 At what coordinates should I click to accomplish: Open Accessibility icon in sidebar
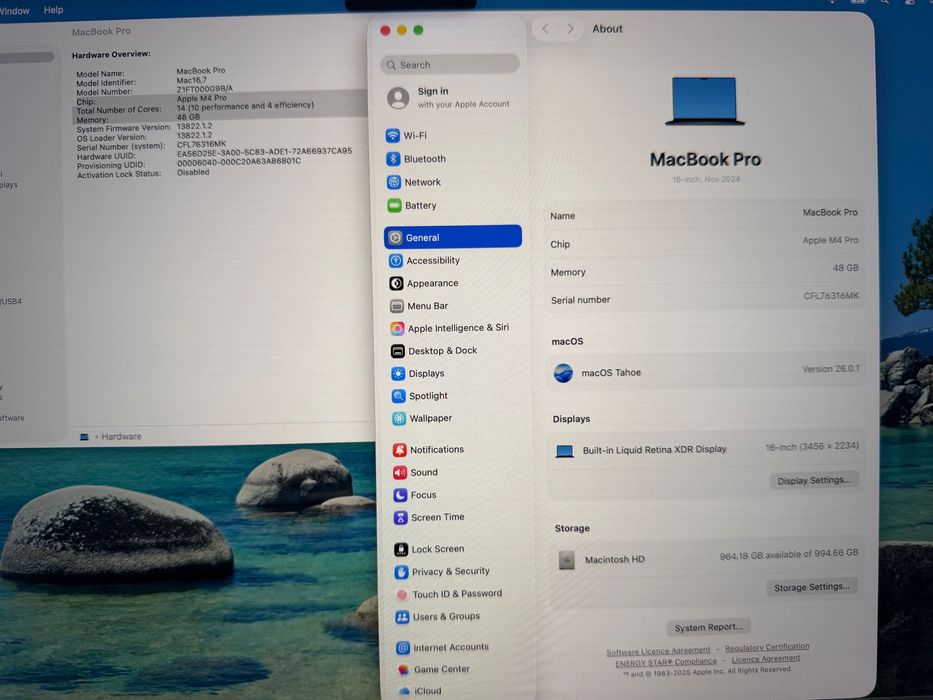(396, 261)
